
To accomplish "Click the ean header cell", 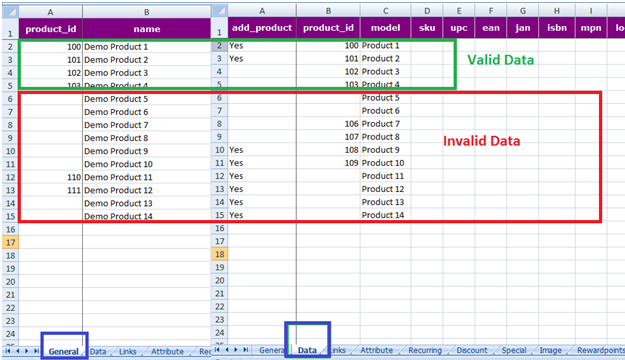I will point(491,28).
